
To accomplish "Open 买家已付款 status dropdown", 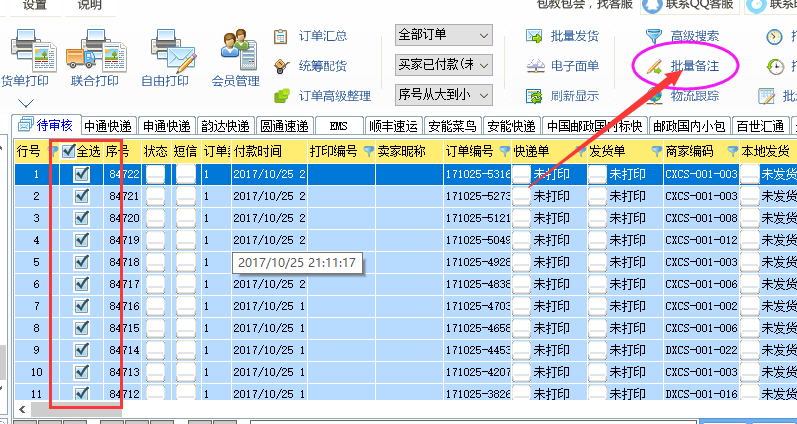I will (444, 65).
